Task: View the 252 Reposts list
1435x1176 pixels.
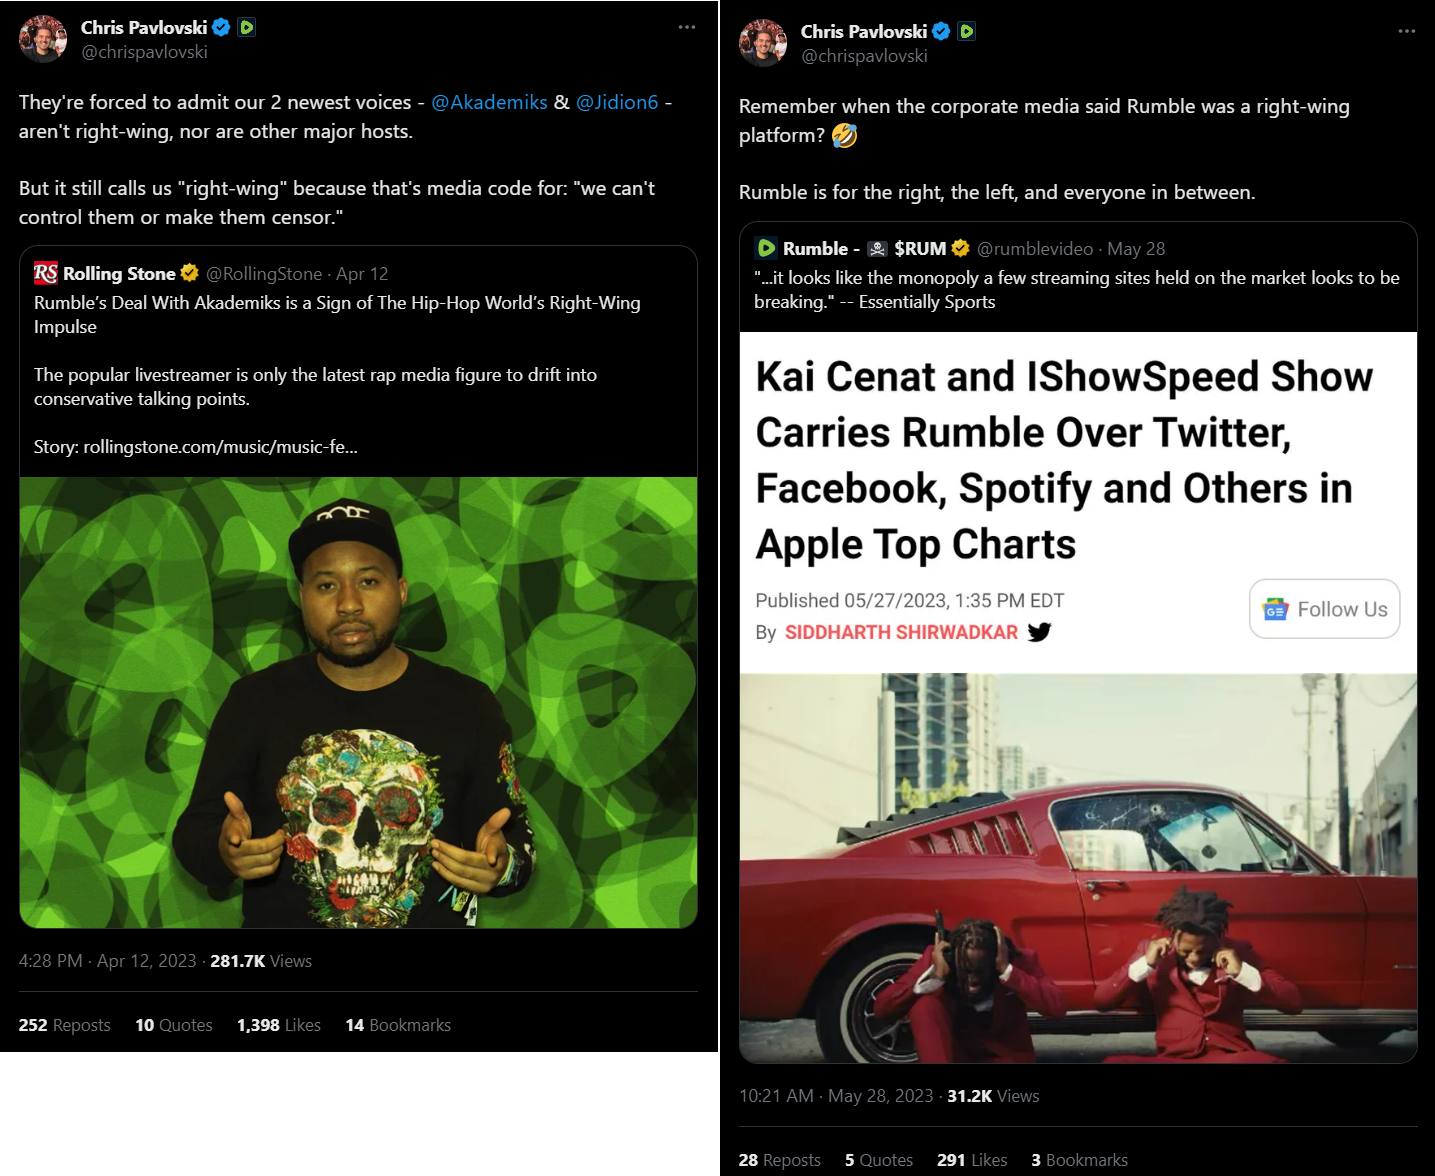Action: [64, 1025]
